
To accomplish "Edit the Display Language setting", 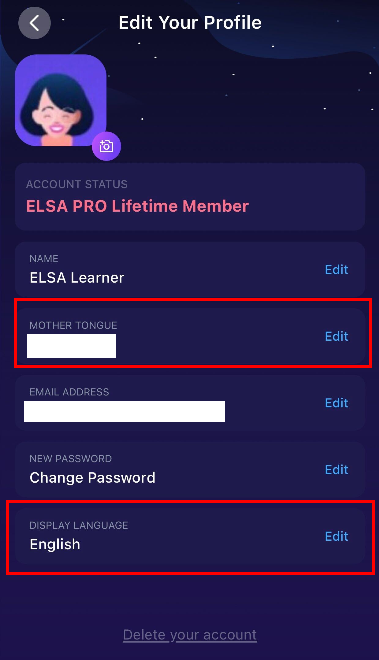I will point(336,536).
